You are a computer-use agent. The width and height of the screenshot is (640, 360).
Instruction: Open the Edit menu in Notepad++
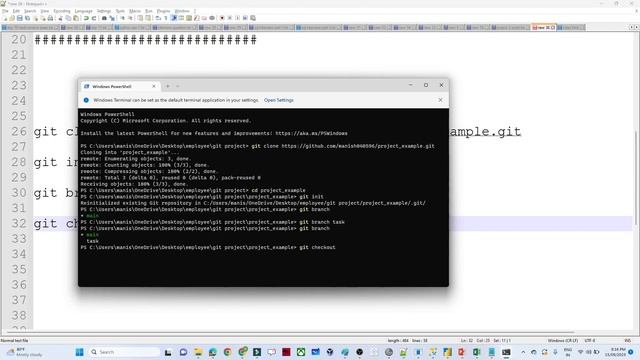[16, 11]
